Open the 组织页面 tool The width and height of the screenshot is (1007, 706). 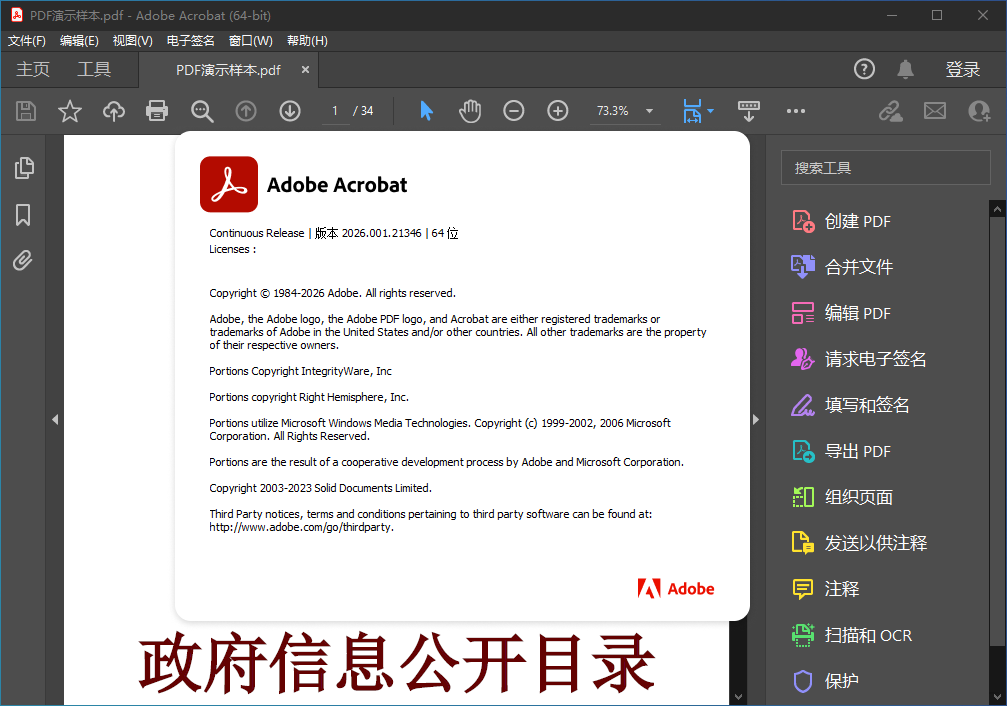[842, 497]
